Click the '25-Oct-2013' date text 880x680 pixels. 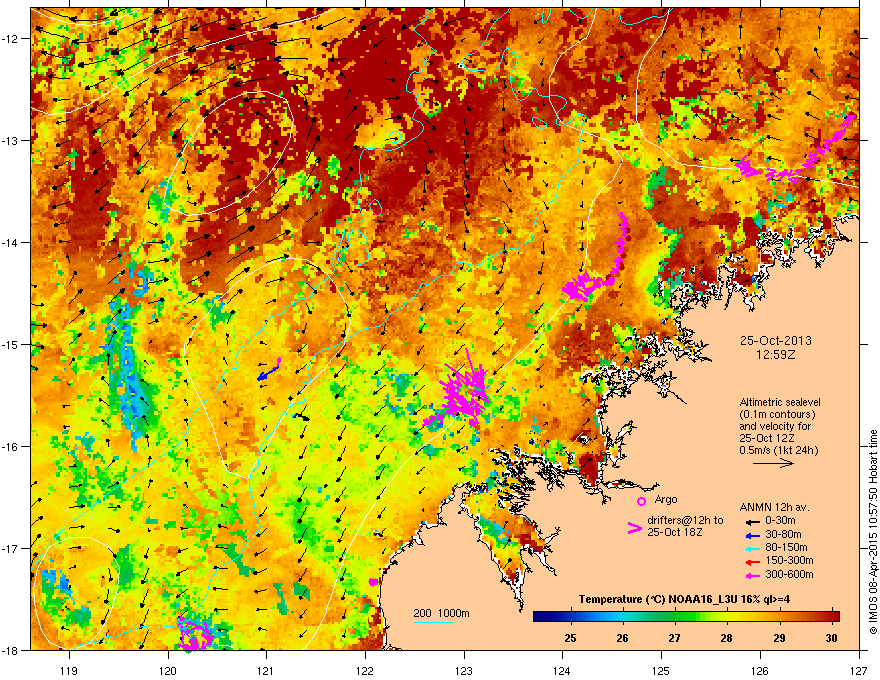pyautogui.click(x=776, y=341)
